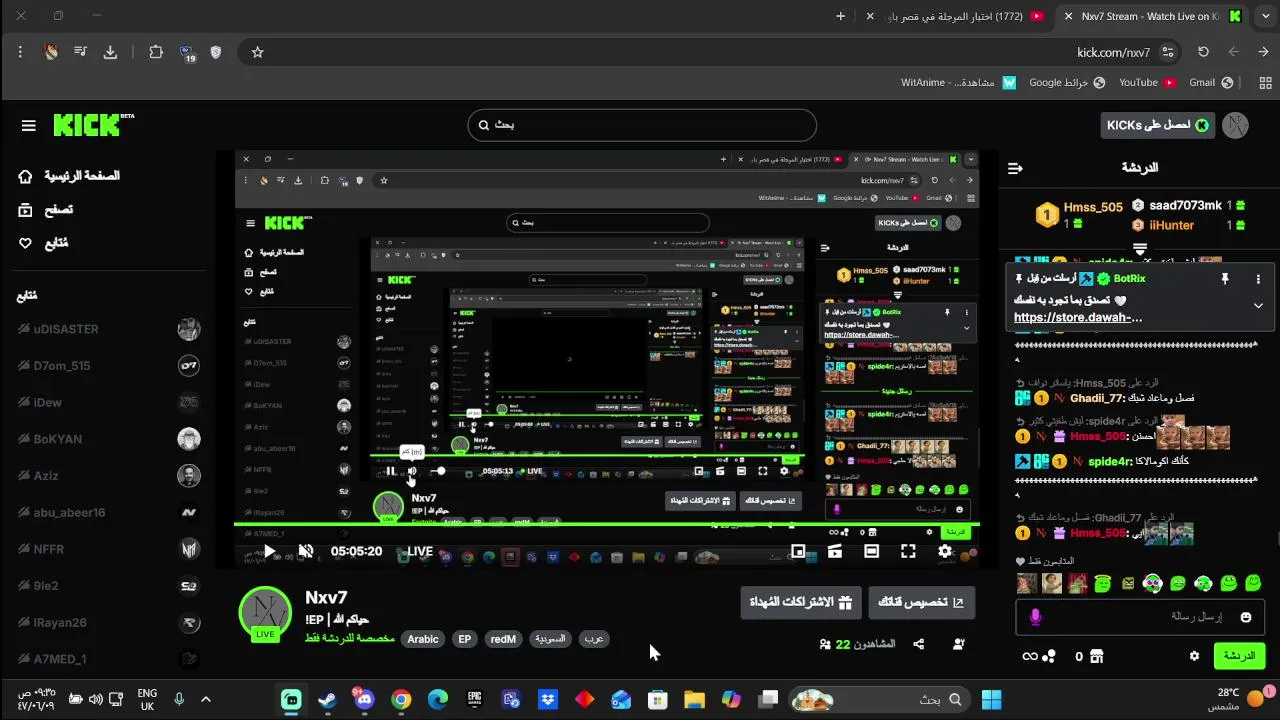Viewport: 1280px width, 720px height.
Task: Open Steam from the taskbar
Action: [328, 700]
